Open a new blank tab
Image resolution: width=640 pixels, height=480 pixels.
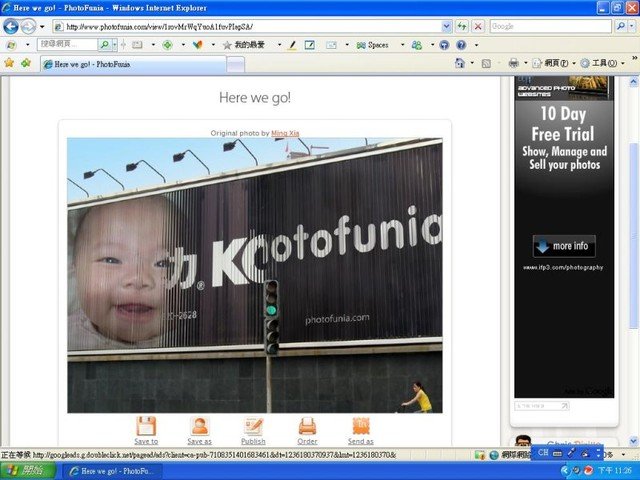point(236,64)
